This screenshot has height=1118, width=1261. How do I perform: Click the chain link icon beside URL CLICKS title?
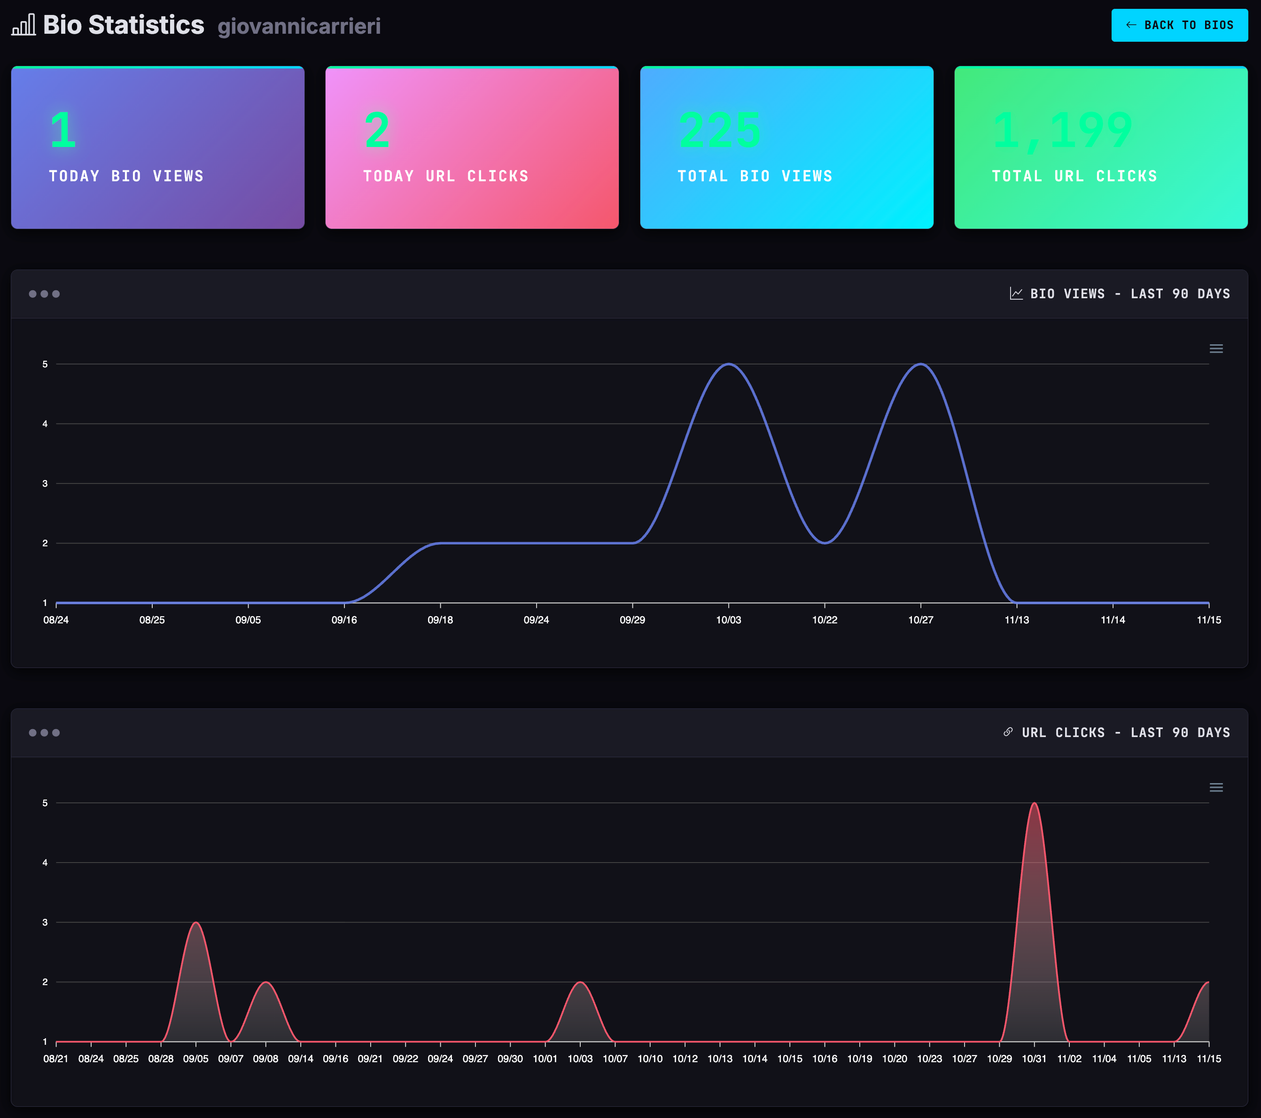1007,731
